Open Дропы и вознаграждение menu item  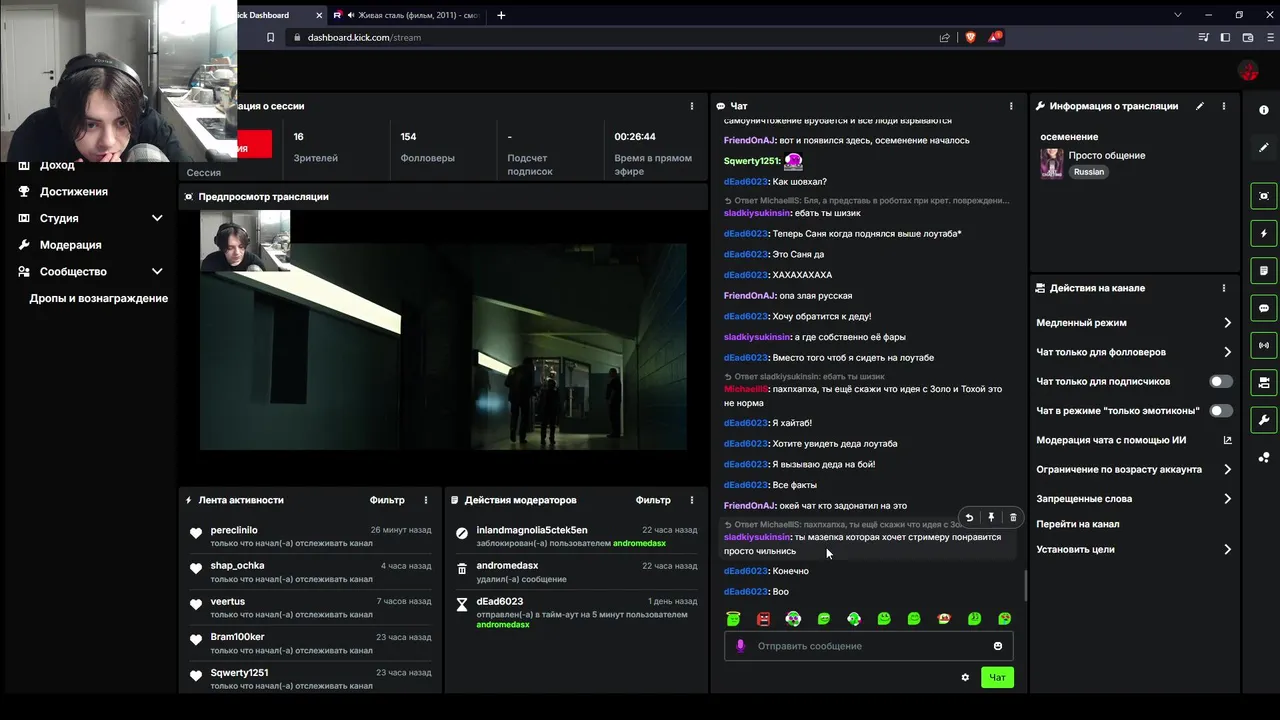click(x=99, y=298)
